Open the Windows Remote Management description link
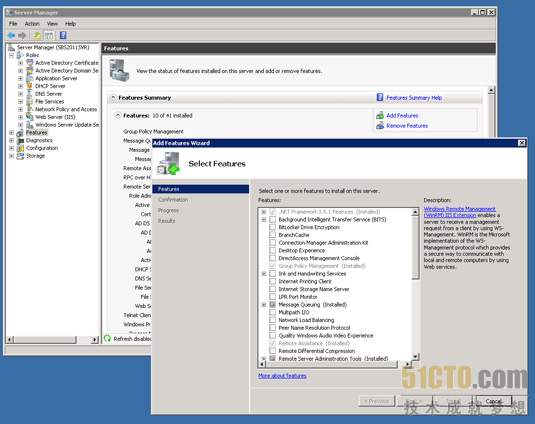 [460, 212]
